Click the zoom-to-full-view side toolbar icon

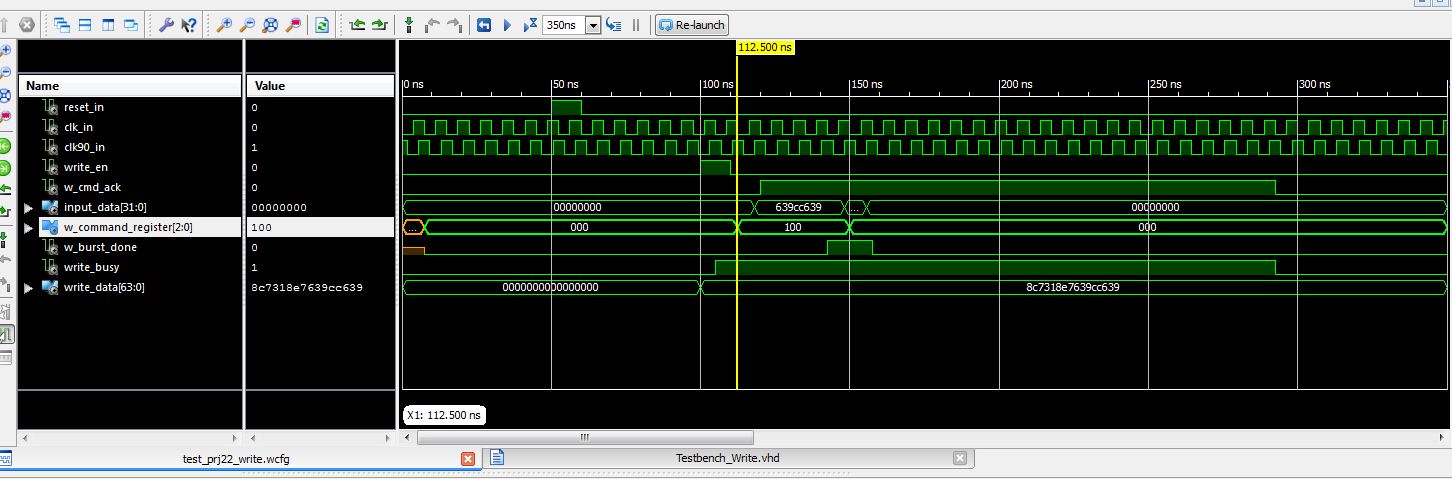pos(5,95)
